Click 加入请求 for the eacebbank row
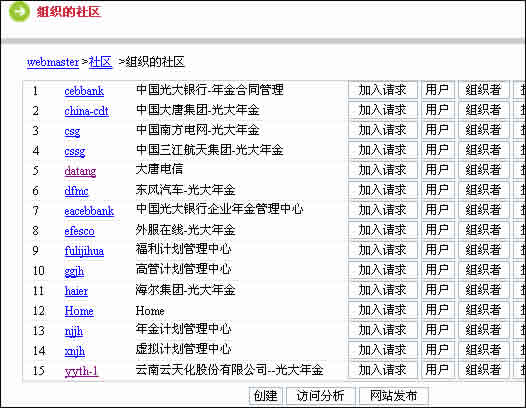Viewport: 526px width, 408px height. (x=383, y=210)
